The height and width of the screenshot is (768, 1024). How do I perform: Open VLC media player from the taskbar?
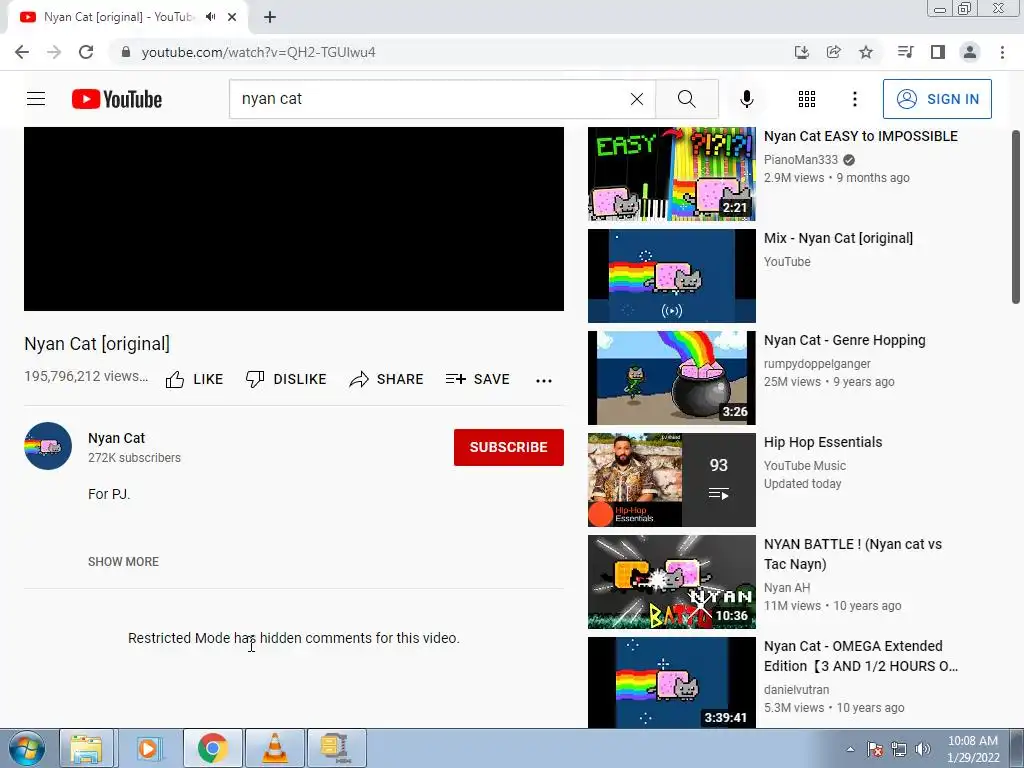tap(275, 748)
